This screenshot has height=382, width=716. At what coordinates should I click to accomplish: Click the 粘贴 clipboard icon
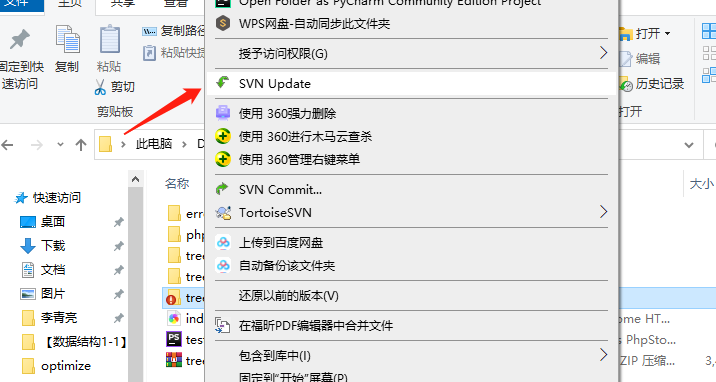click(x=110, y=39)
